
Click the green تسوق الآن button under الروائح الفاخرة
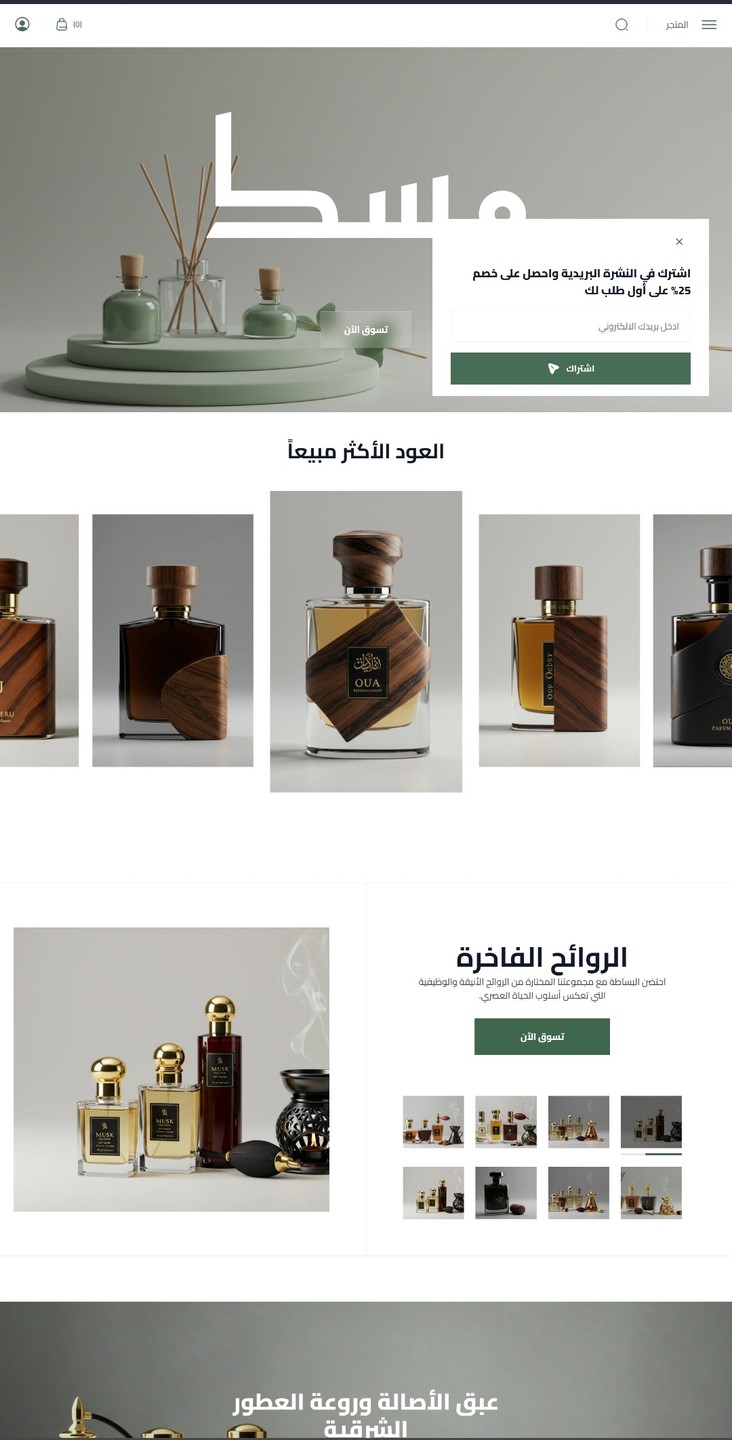pos(542,1036)
